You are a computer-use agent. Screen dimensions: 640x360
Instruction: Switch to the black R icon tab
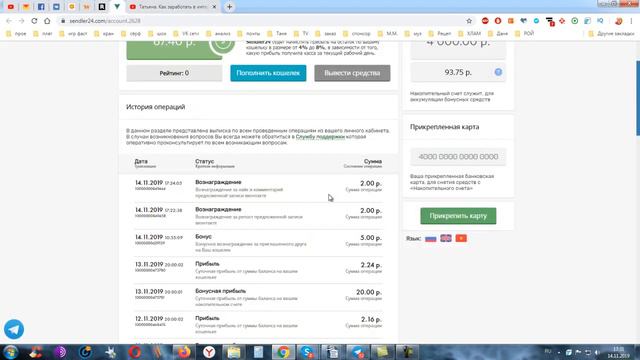[102, 7]
